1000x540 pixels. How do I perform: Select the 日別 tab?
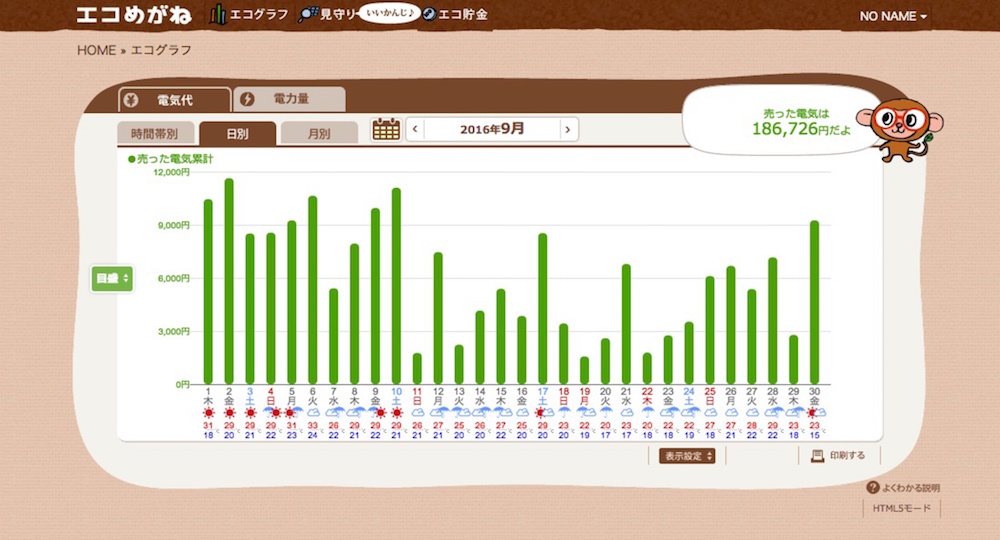click(x=237, y=133)
